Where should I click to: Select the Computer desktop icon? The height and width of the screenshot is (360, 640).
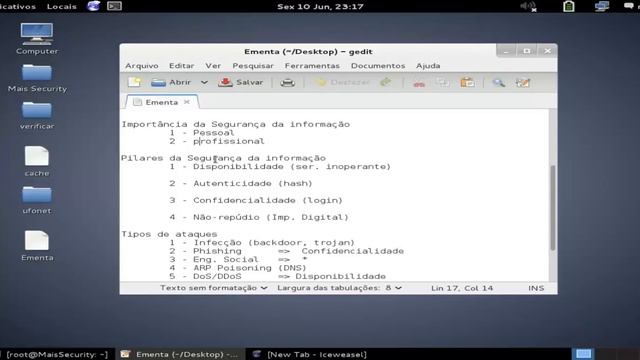point(37,39)
